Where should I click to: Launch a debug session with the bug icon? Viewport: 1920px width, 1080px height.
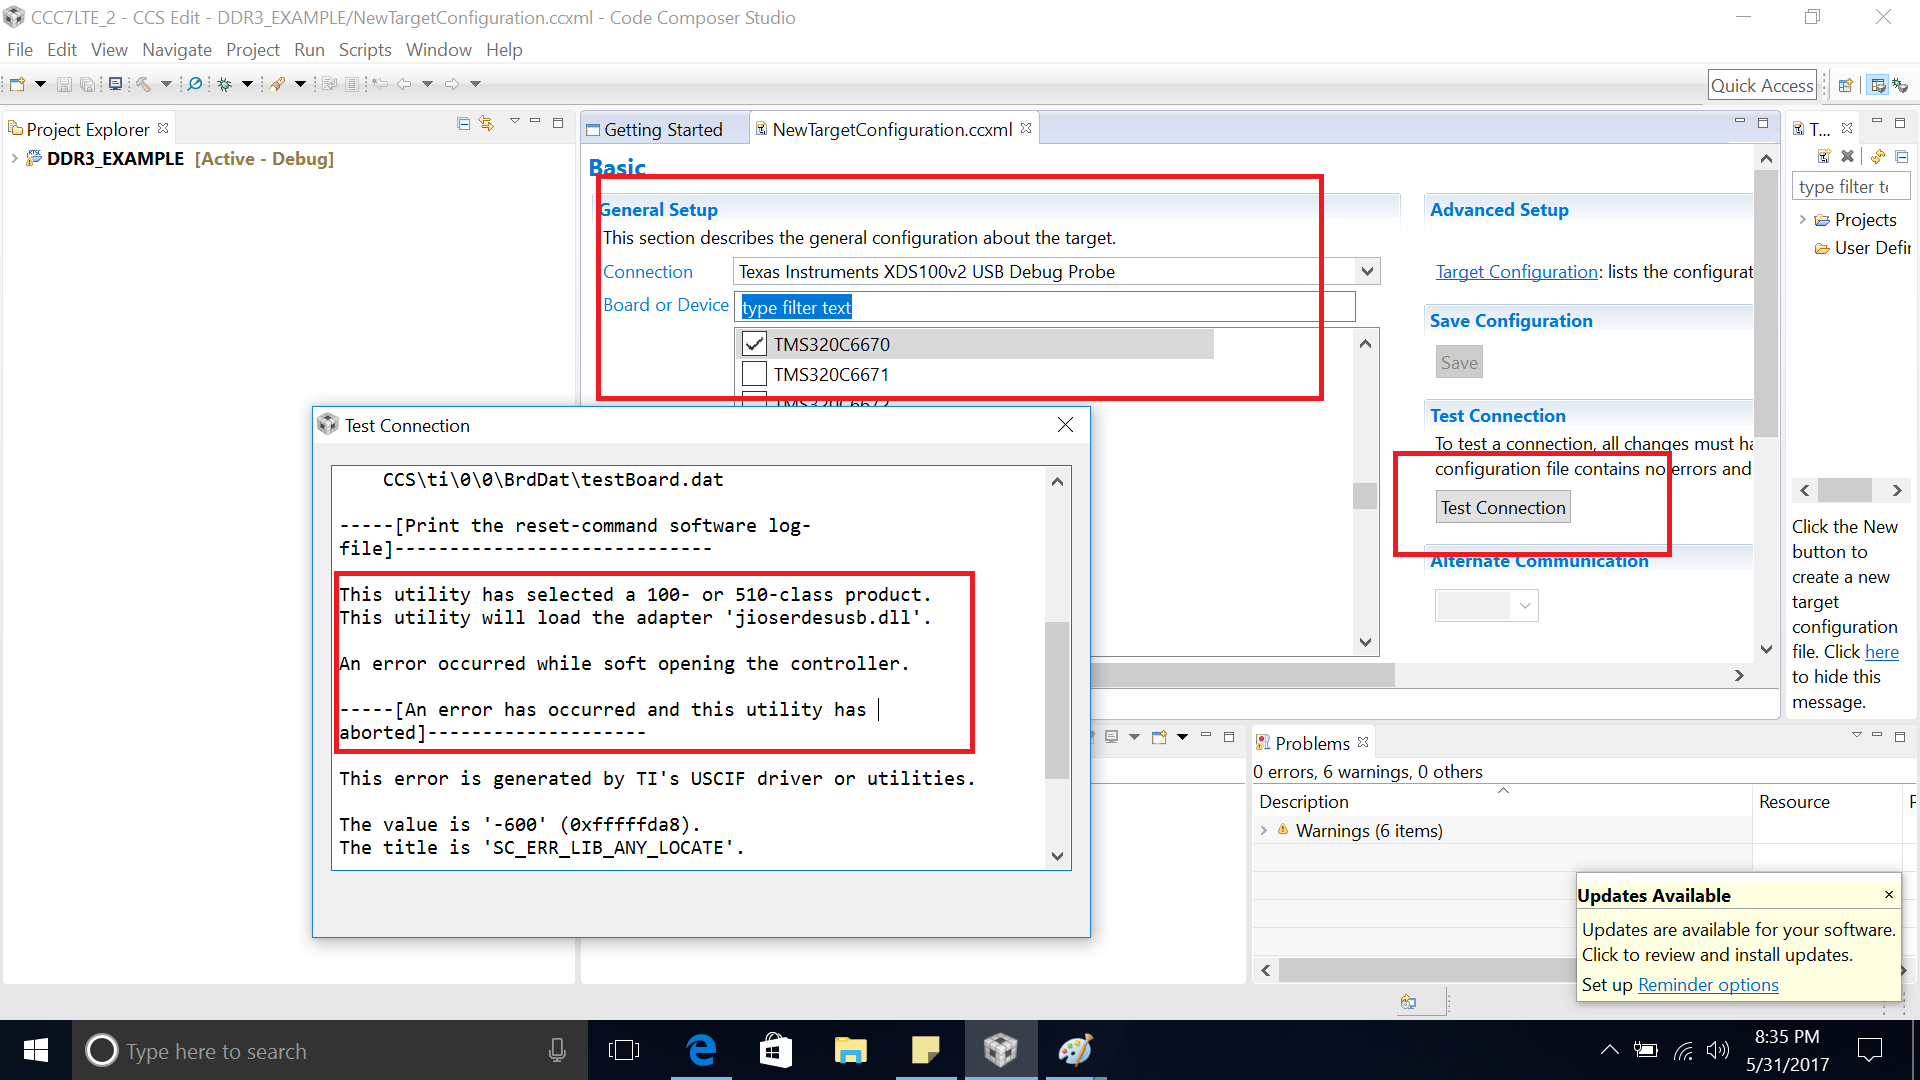point(225,84)
